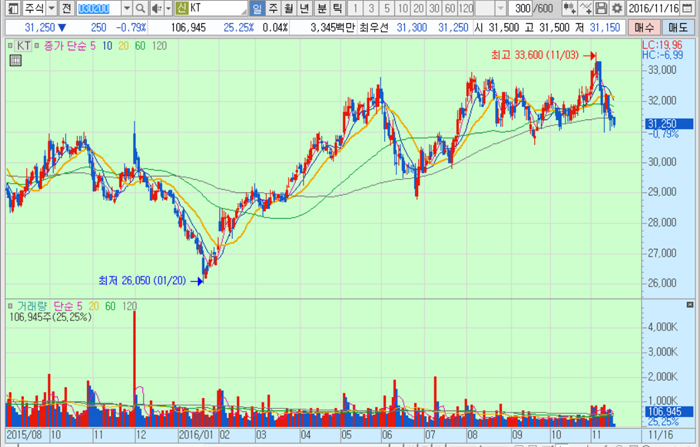
Task: Switch to monthly (월) period
Action: [289, 8]
